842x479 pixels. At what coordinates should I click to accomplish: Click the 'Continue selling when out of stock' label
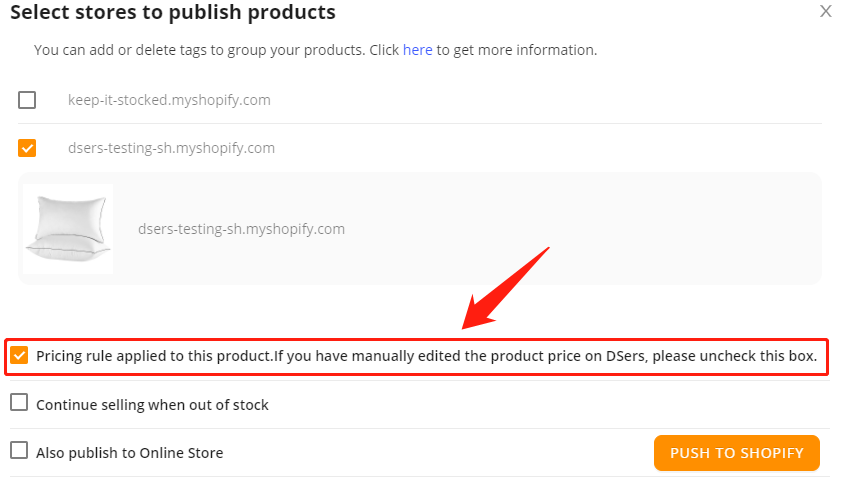(x=152, y=405)
